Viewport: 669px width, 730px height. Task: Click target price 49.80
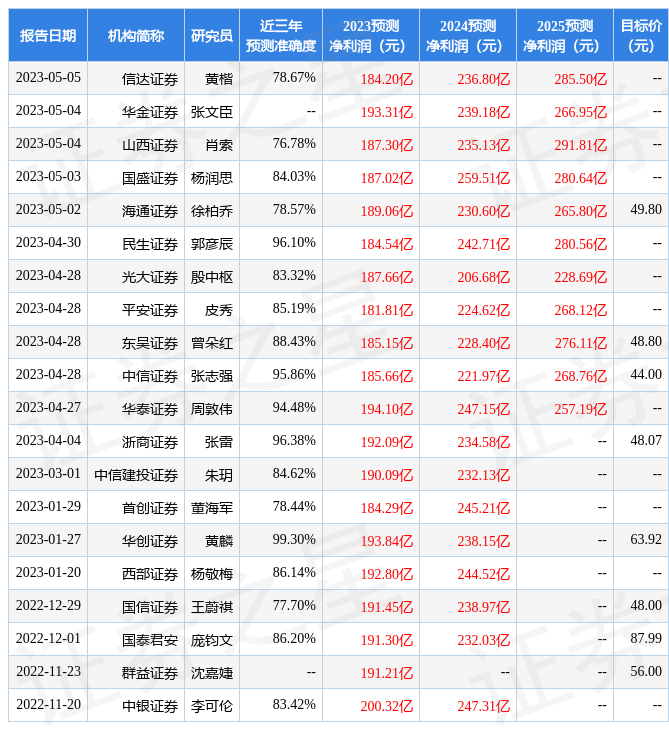646,210
